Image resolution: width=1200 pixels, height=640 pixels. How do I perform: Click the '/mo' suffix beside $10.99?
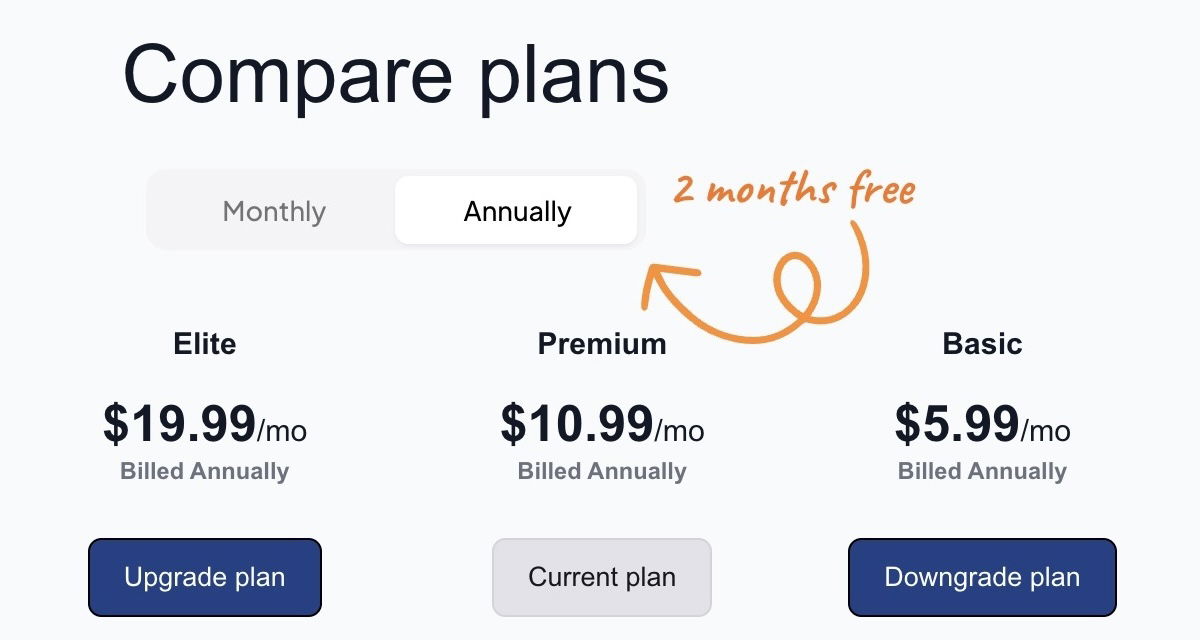coord(680,431)
